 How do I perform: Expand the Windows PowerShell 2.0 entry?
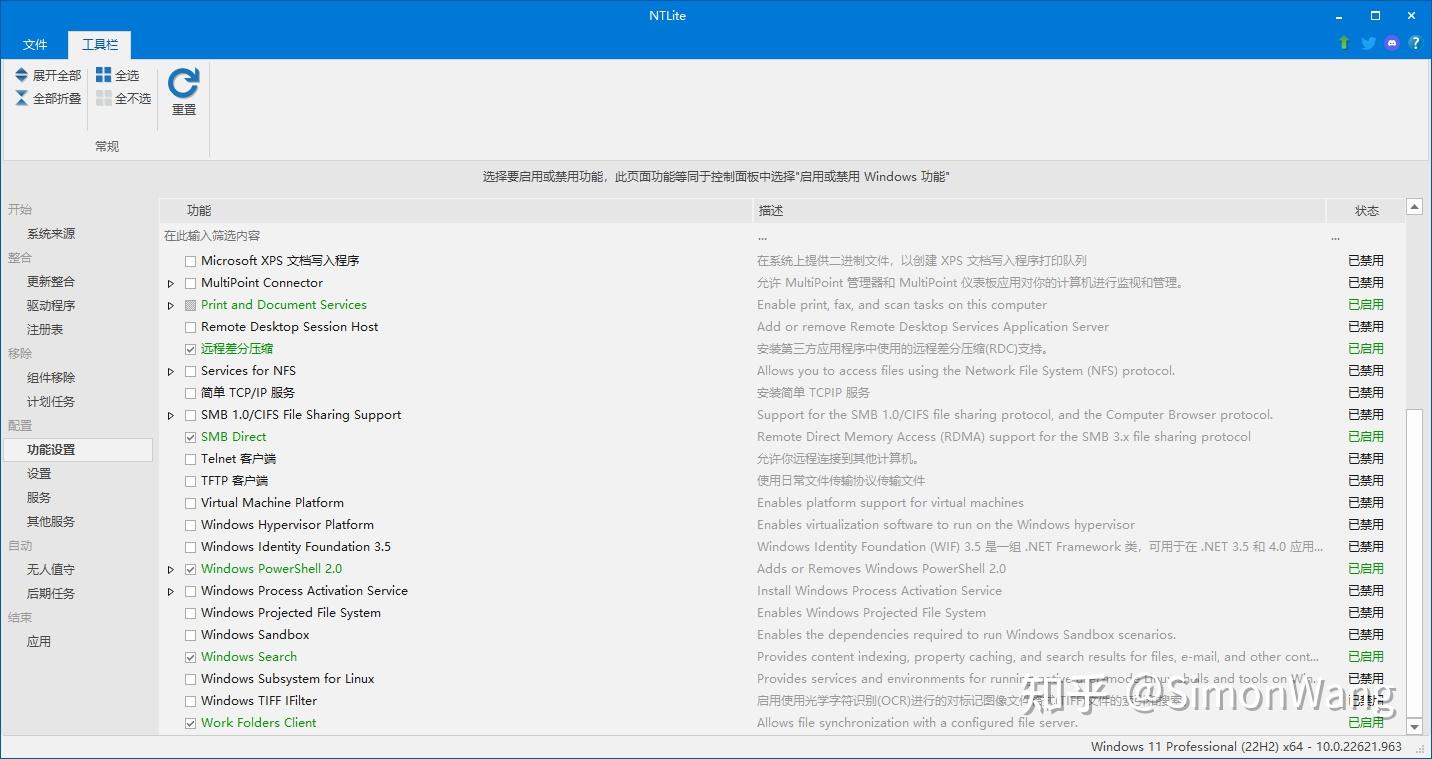[x=170, y=568]
